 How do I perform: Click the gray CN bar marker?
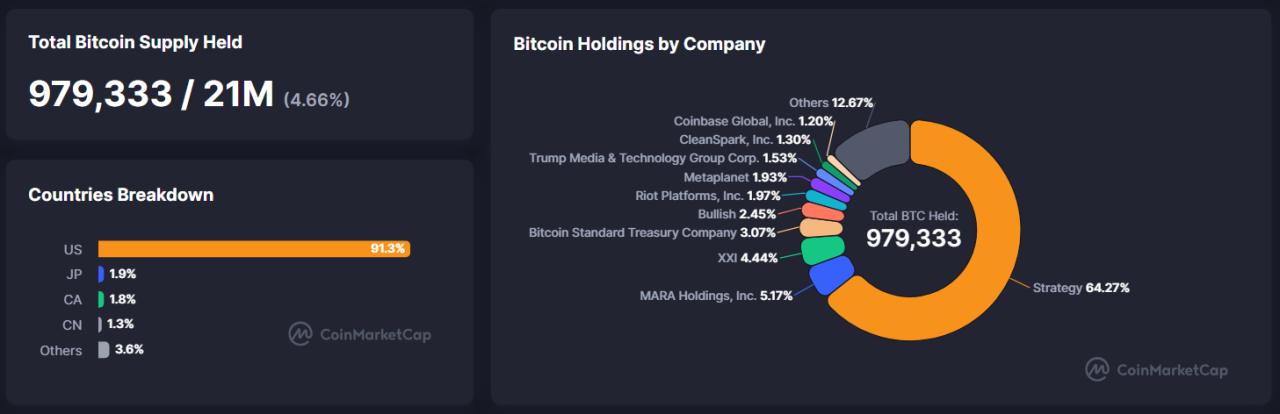coord(100,324)
